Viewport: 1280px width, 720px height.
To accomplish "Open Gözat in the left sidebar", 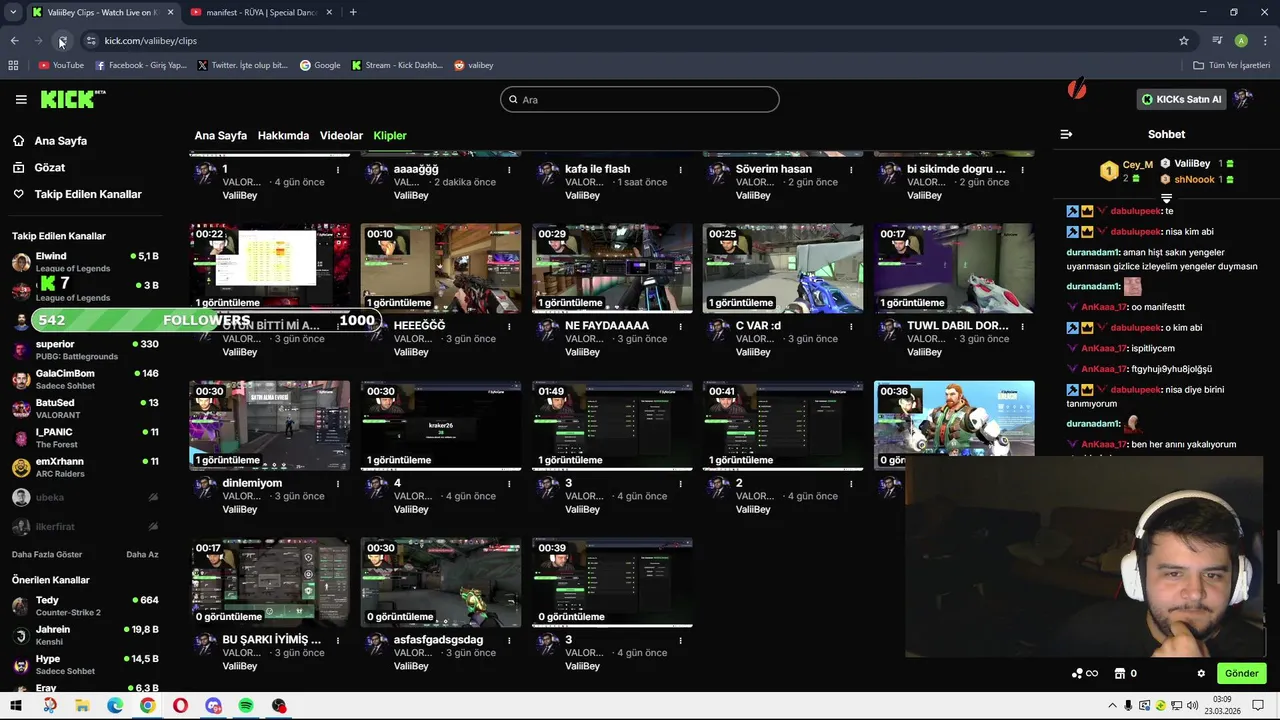I will pyautogui.click(x=49, y=167).
